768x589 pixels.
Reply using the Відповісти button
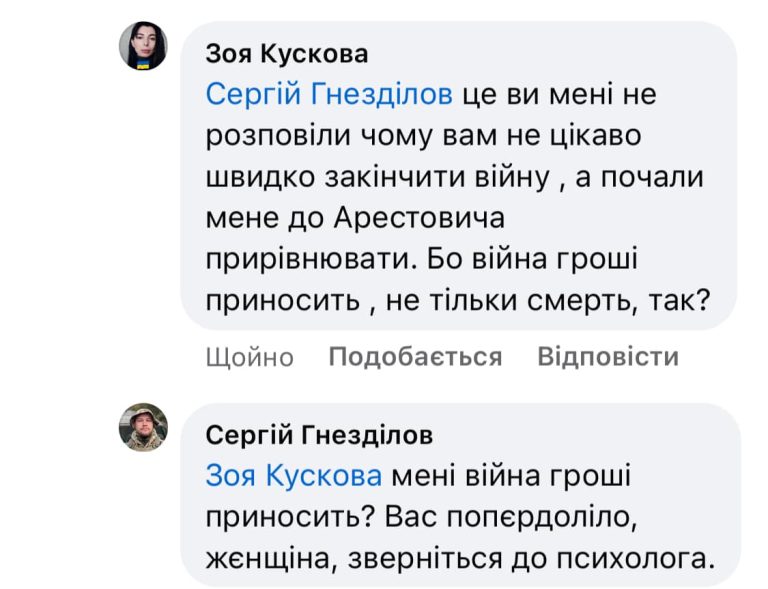pos(608,356)
